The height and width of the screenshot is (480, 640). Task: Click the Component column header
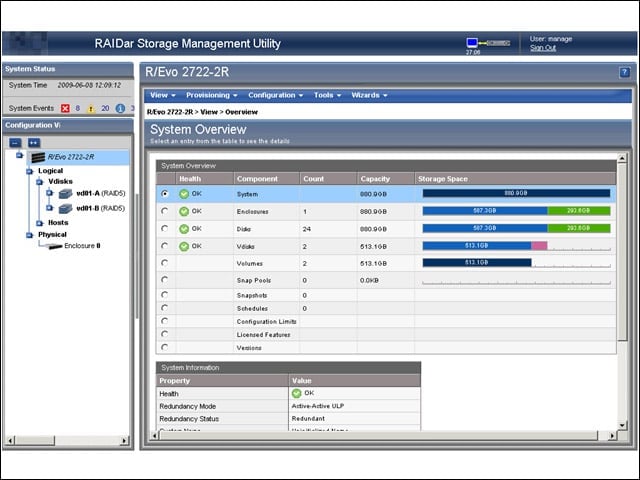coord(267,179)
